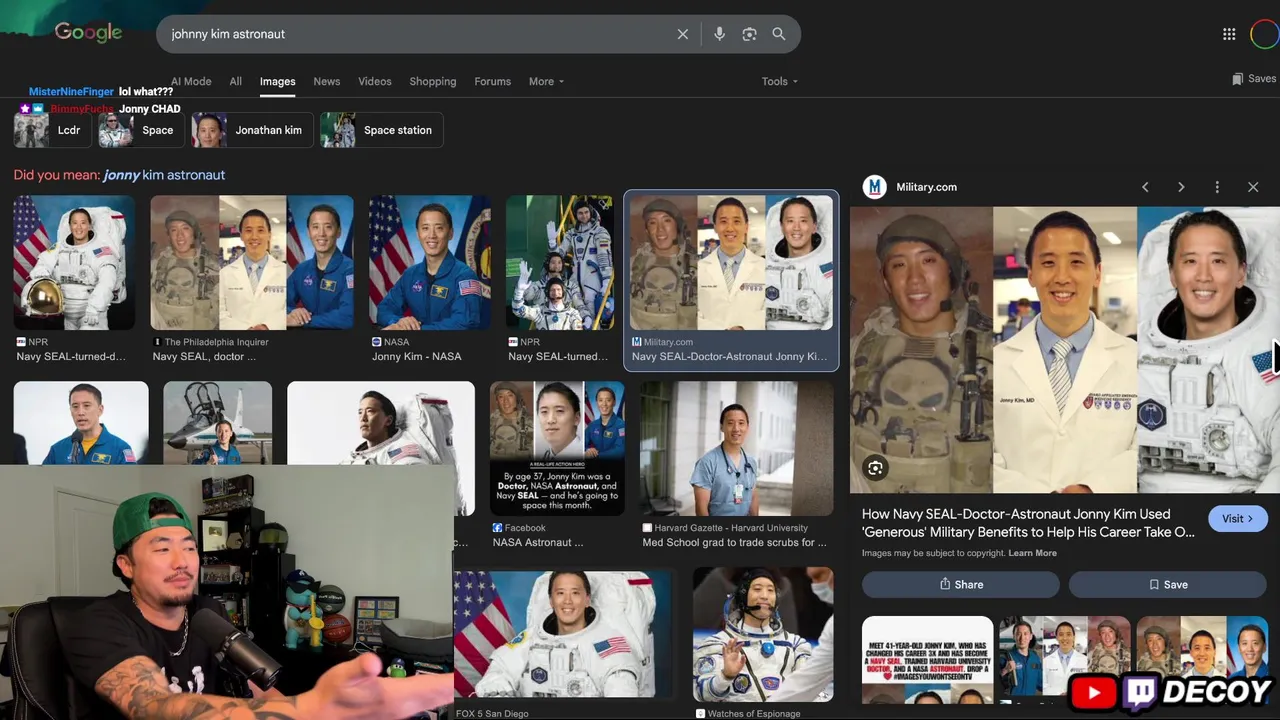
Task: Open the Military.com article title link
Action: coord(1029,523)
